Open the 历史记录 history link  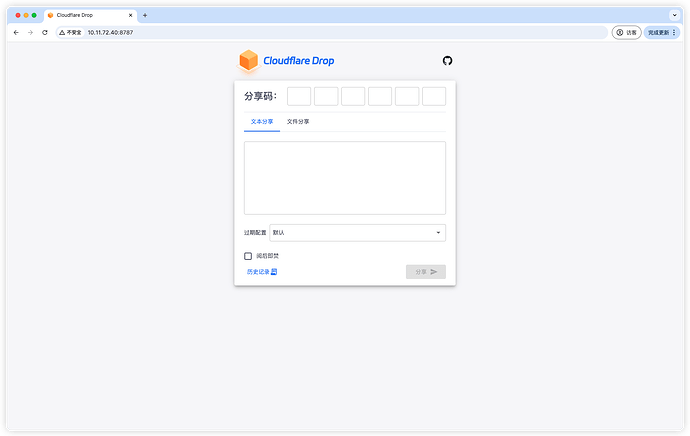tap(258, 271)
